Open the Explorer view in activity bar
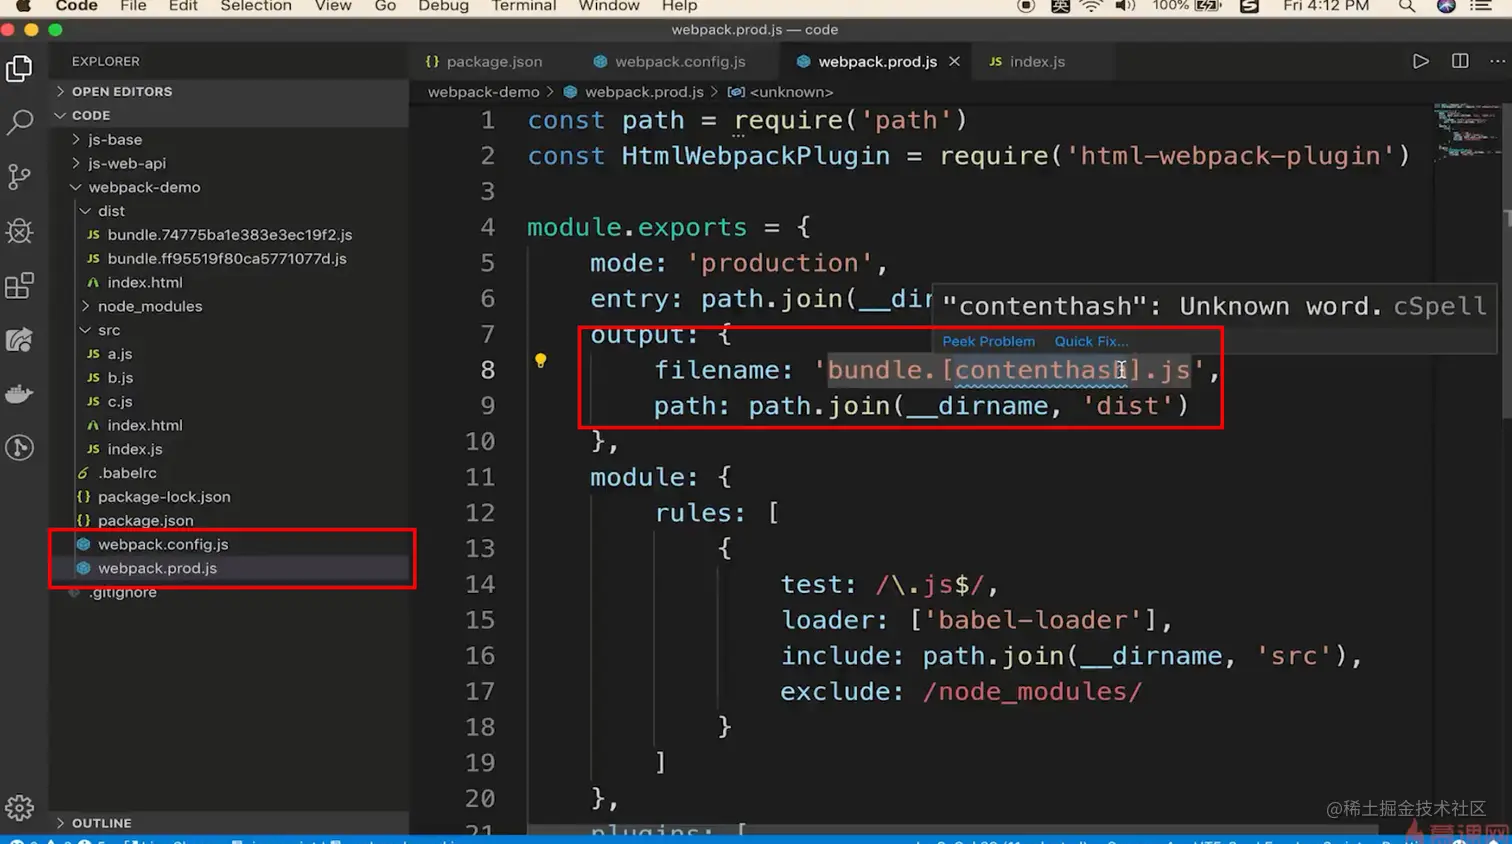Image resolution: width=1512 pixels, height=844 pixels. [19, 68]
